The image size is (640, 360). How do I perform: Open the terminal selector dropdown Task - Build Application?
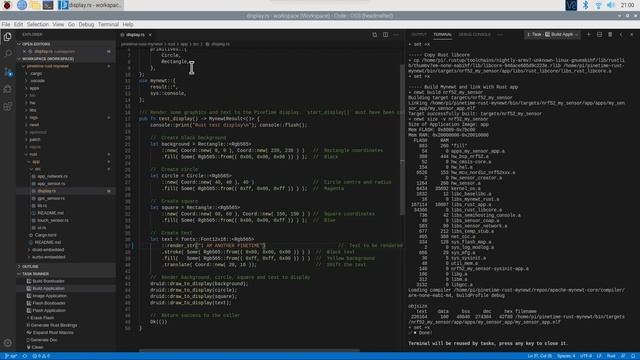552,35
